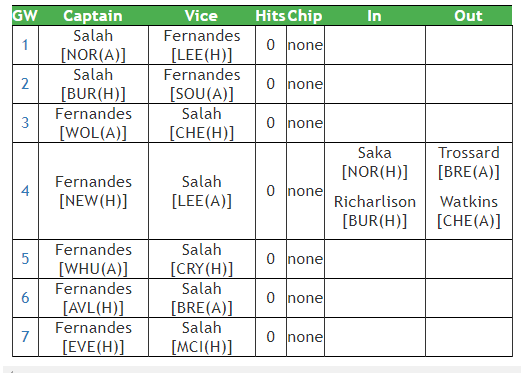Open gameweek 4 link
Screen dimensions: 521x373
coord(25,191)
